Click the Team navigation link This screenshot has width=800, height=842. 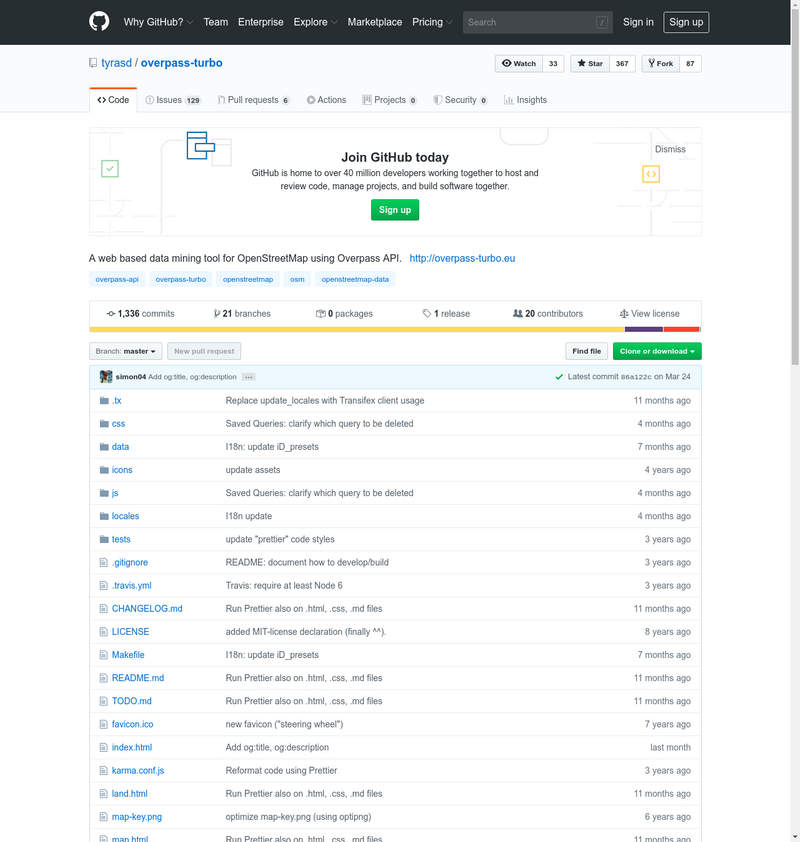pyautogui.click(x=216, y=22)
